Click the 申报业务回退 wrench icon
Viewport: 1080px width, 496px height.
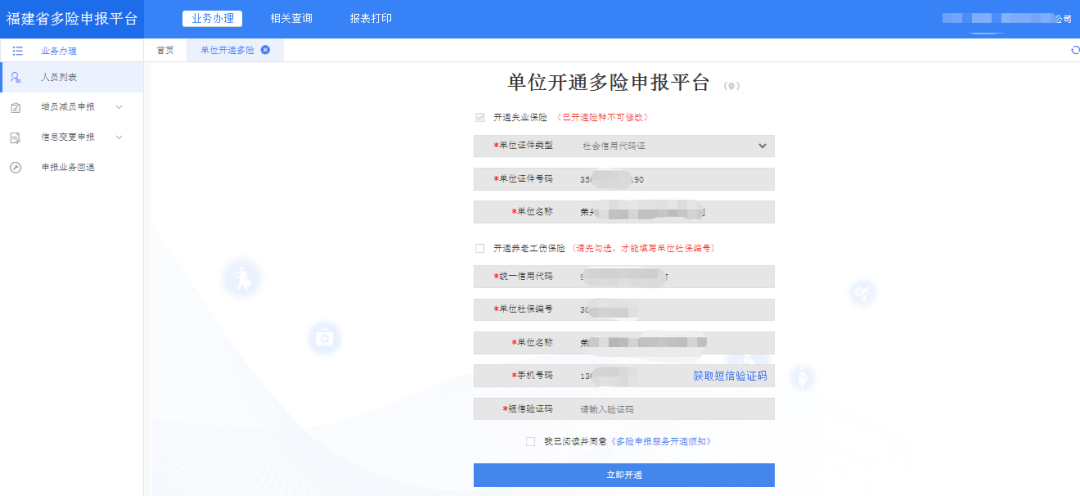click(x=16, y=167)
